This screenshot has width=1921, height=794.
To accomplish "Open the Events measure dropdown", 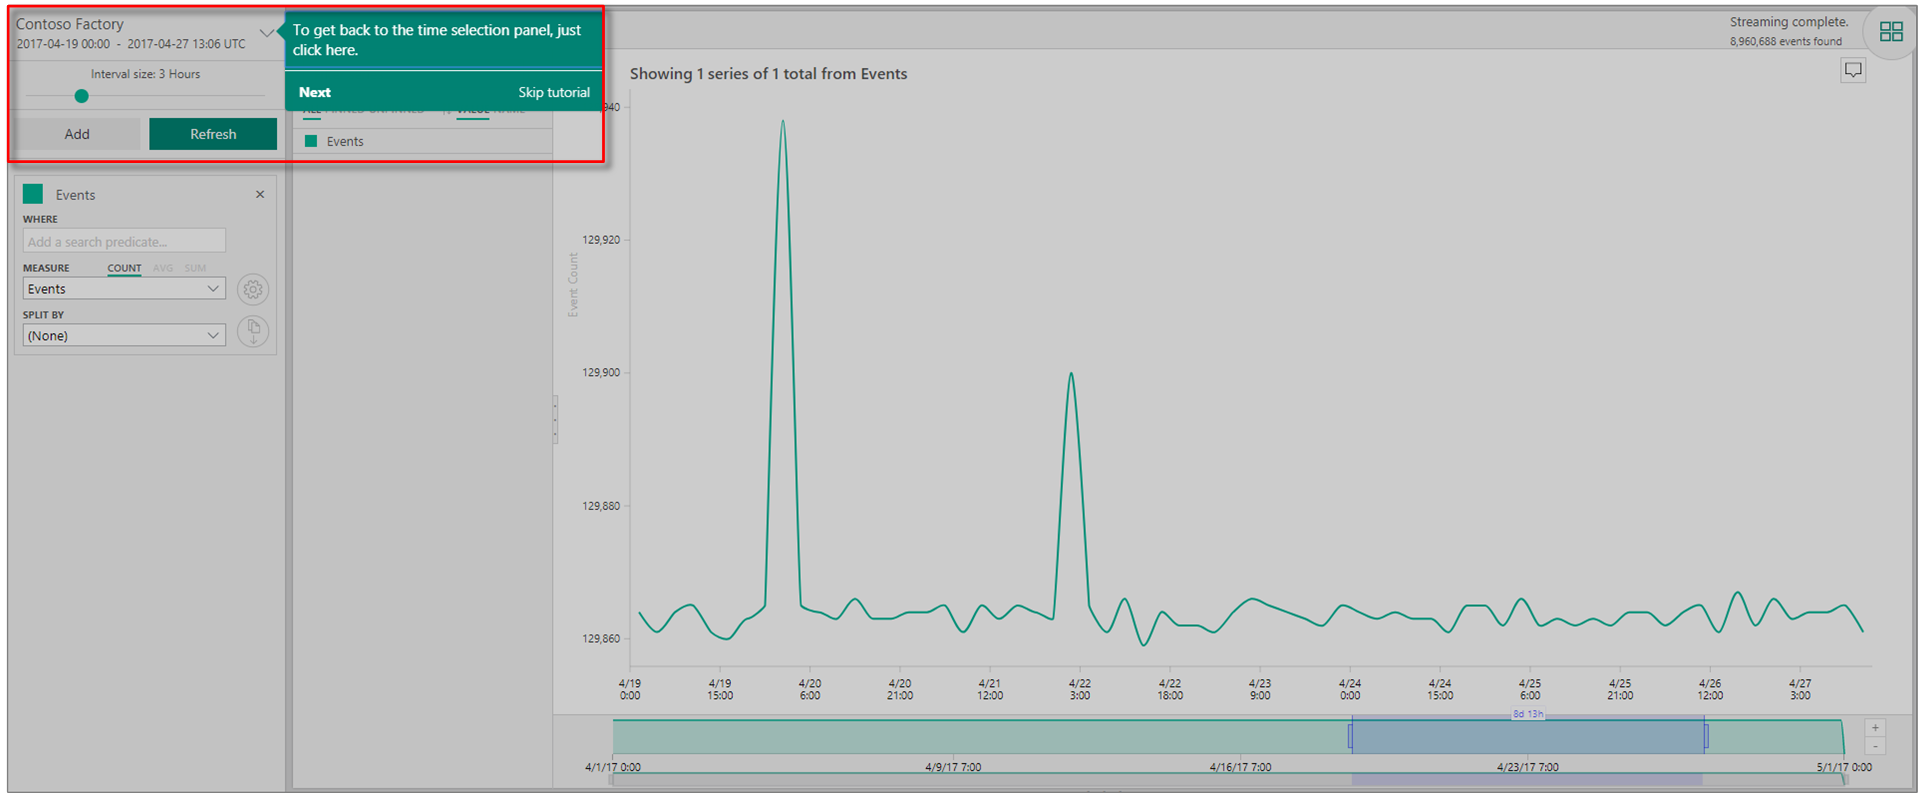I will [x=124, y=289].
